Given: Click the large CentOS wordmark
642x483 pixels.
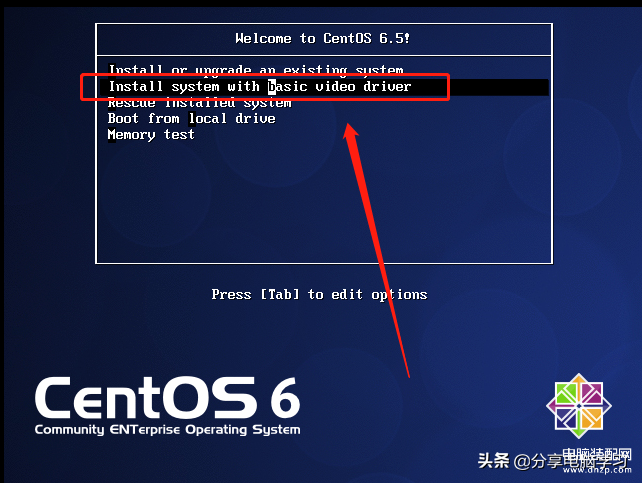Looking at the screenshot, I should click(x=146, y=397).
